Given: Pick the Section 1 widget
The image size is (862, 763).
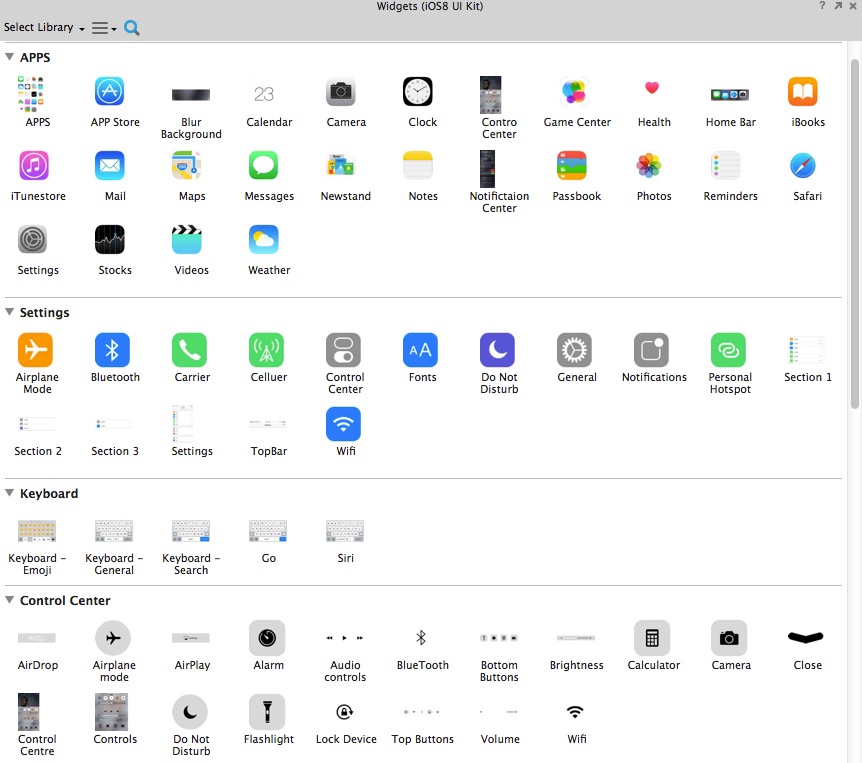Looking at the screenshot, I should click(806, 350).
